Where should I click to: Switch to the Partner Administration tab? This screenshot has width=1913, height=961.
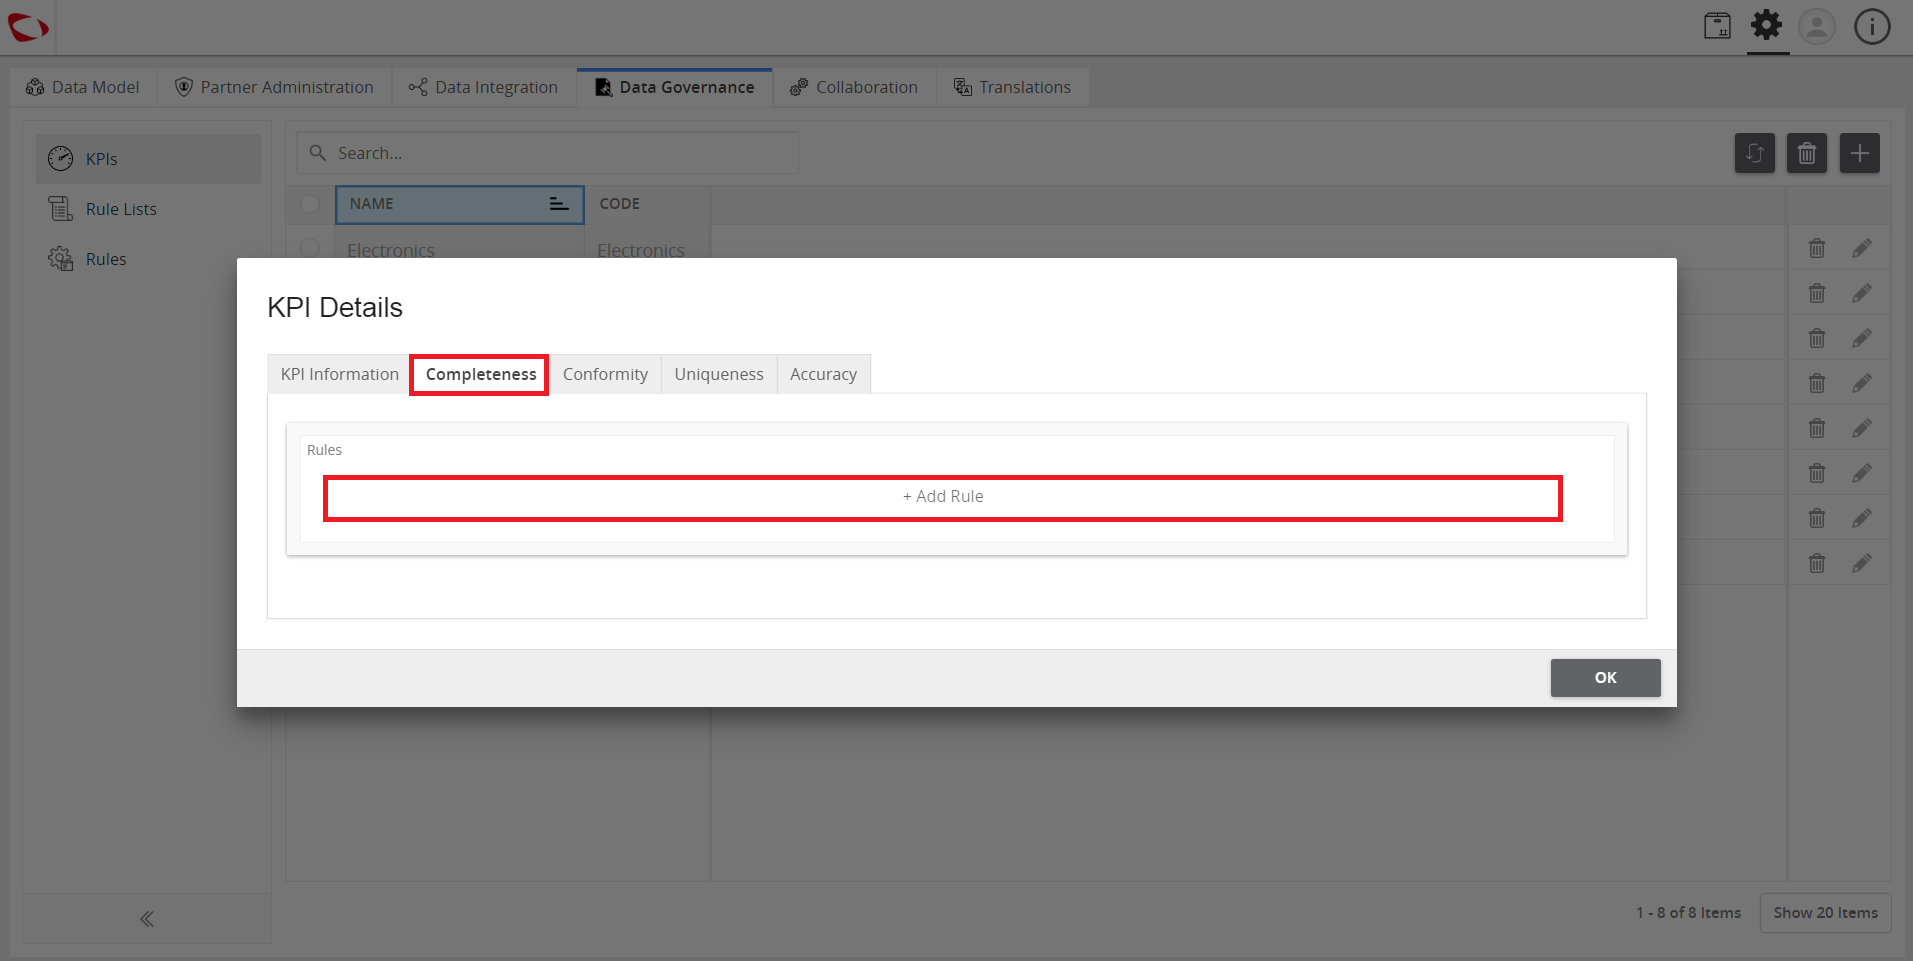[x=274, y=87]
